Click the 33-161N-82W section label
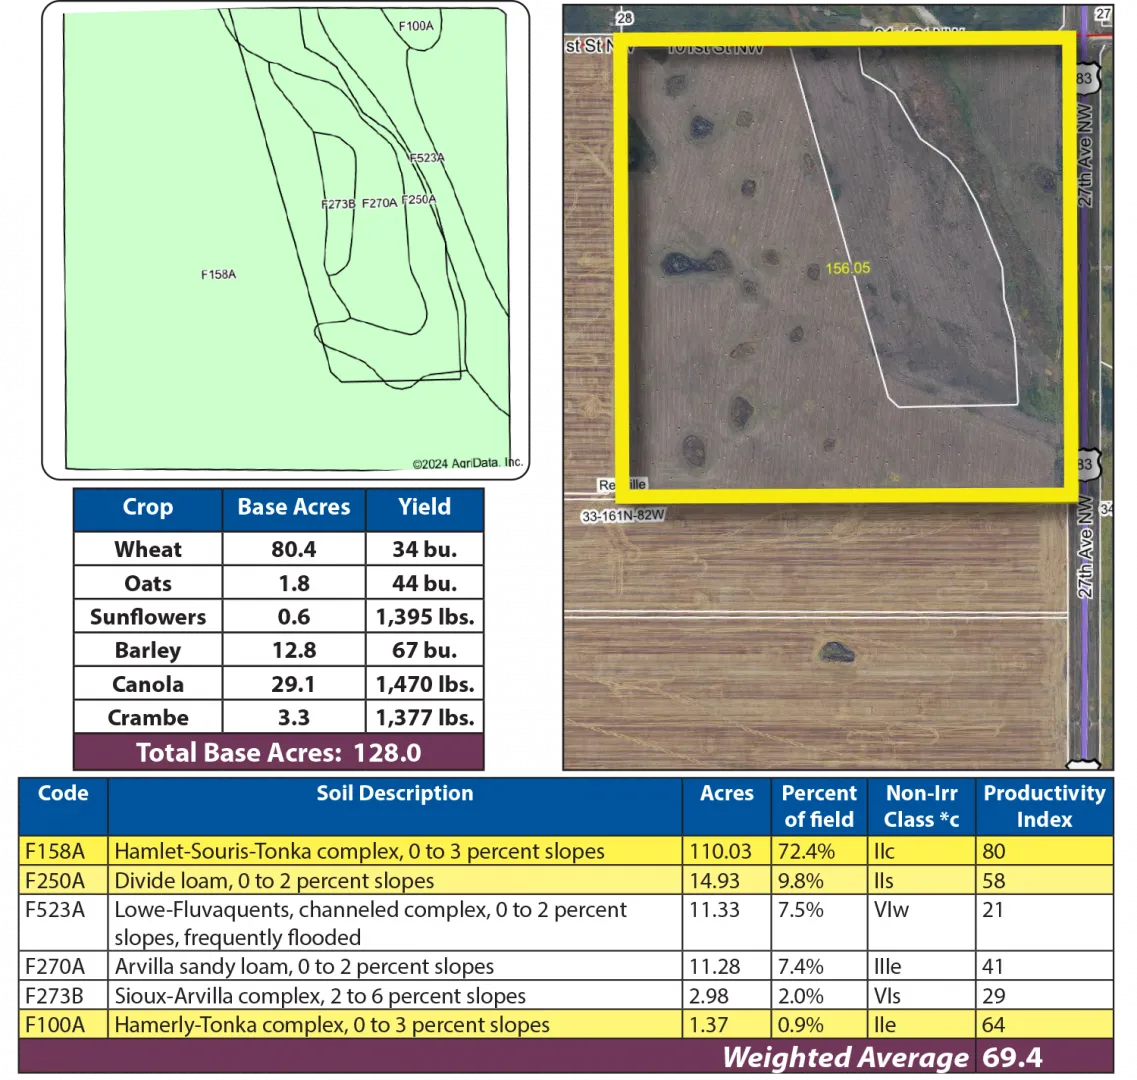This screenshot has width=1137, height=1080. tap(622, 517)
